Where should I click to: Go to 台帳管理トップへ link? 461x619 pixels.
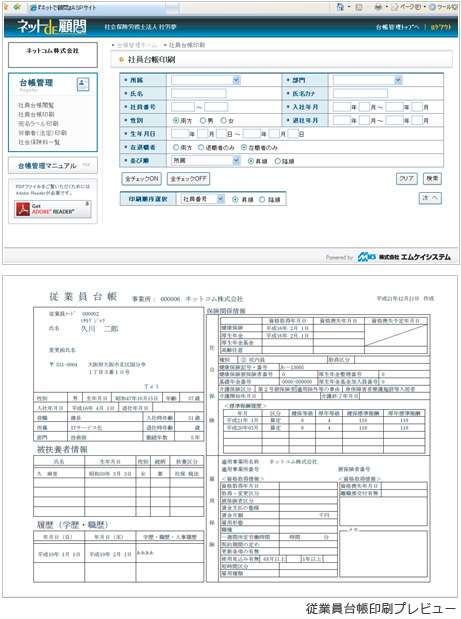(397, 27)
